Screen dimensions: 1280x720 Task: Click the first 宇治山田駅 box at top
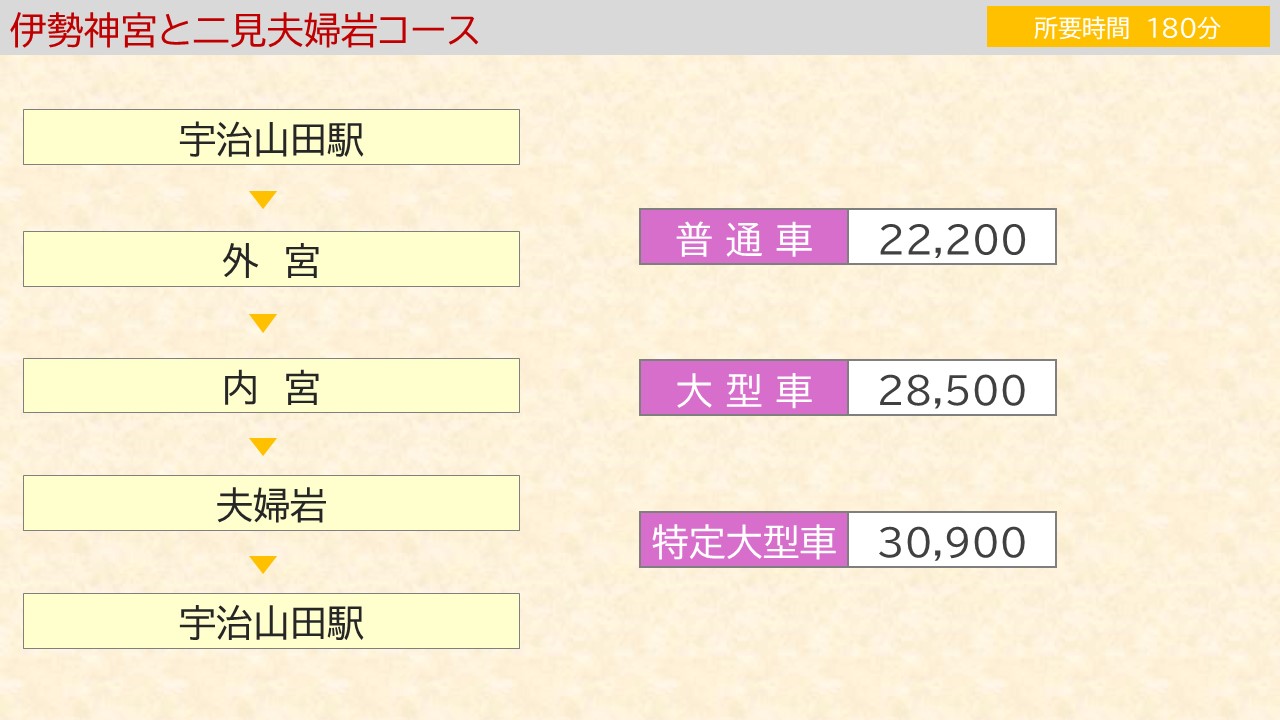tap(271, 137)
